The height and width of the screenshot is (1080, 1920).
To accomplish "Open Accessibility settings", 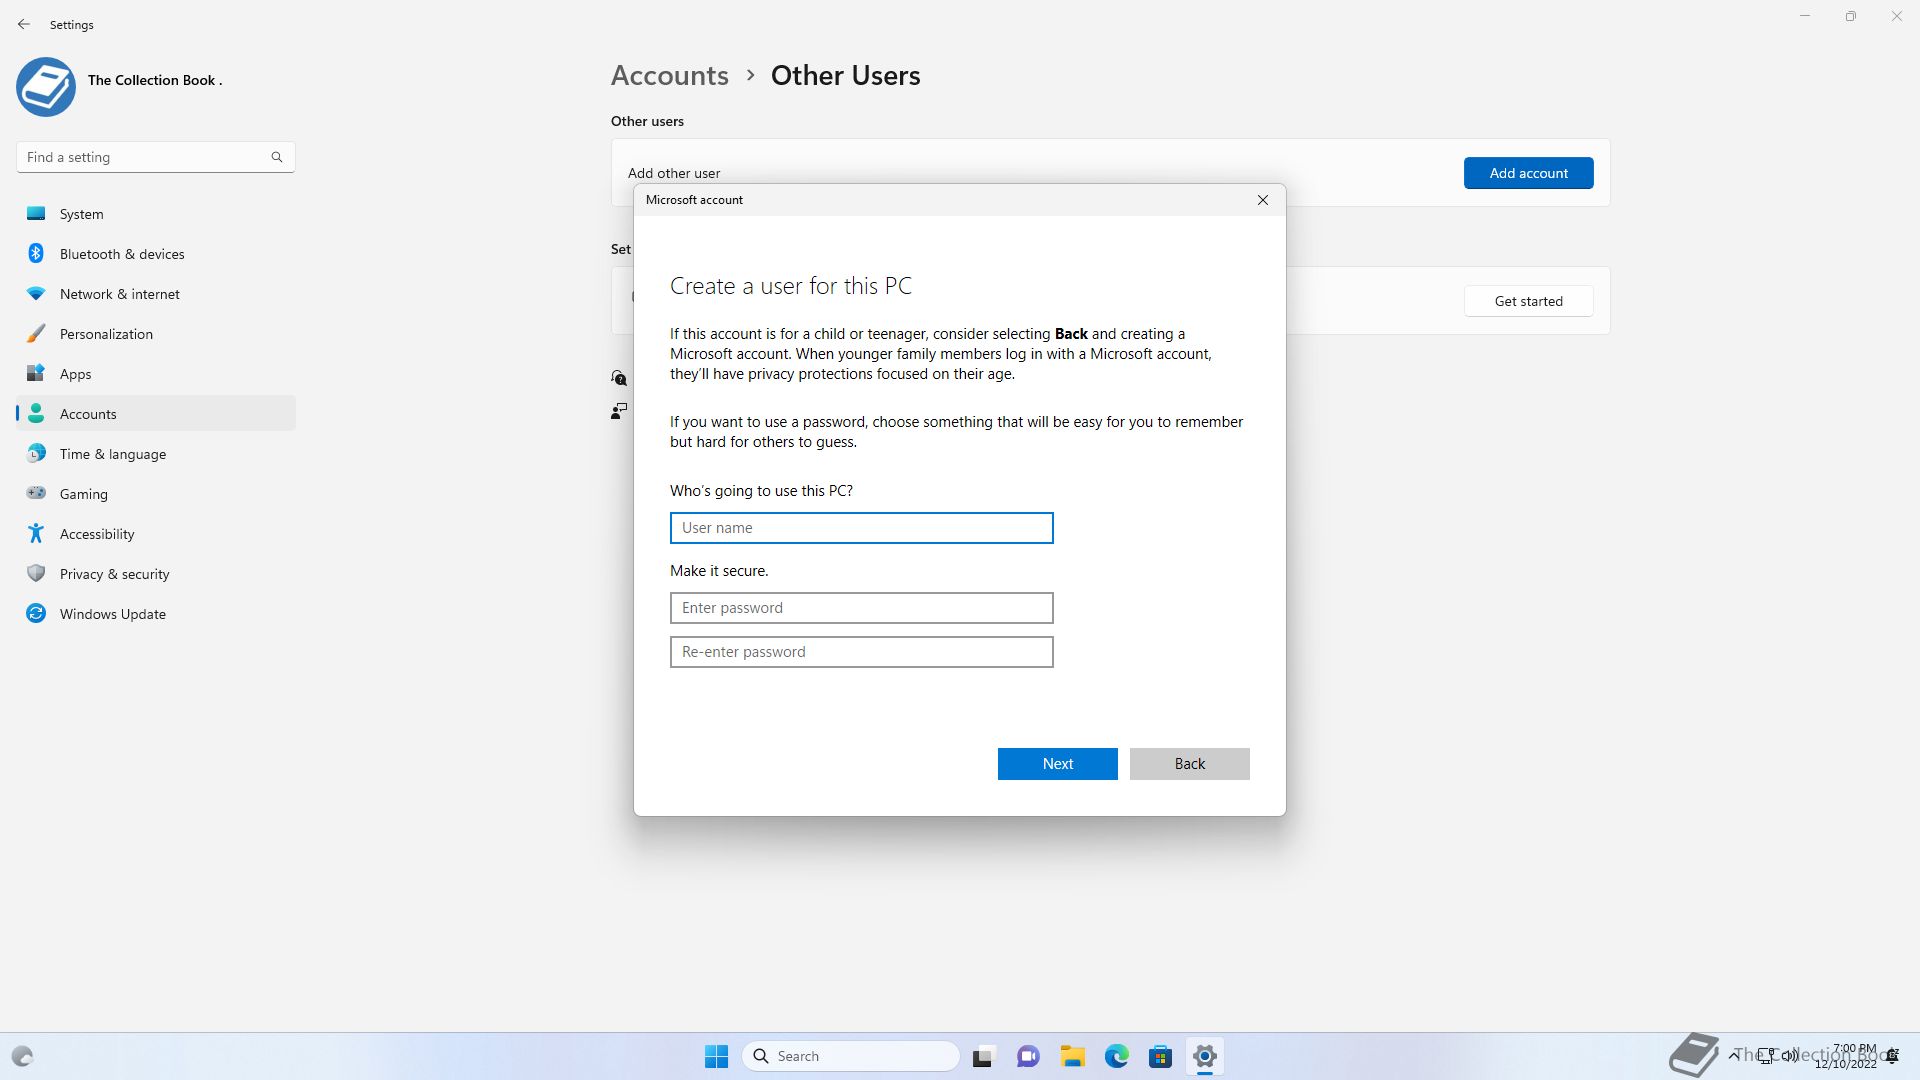I will point(156,534).
